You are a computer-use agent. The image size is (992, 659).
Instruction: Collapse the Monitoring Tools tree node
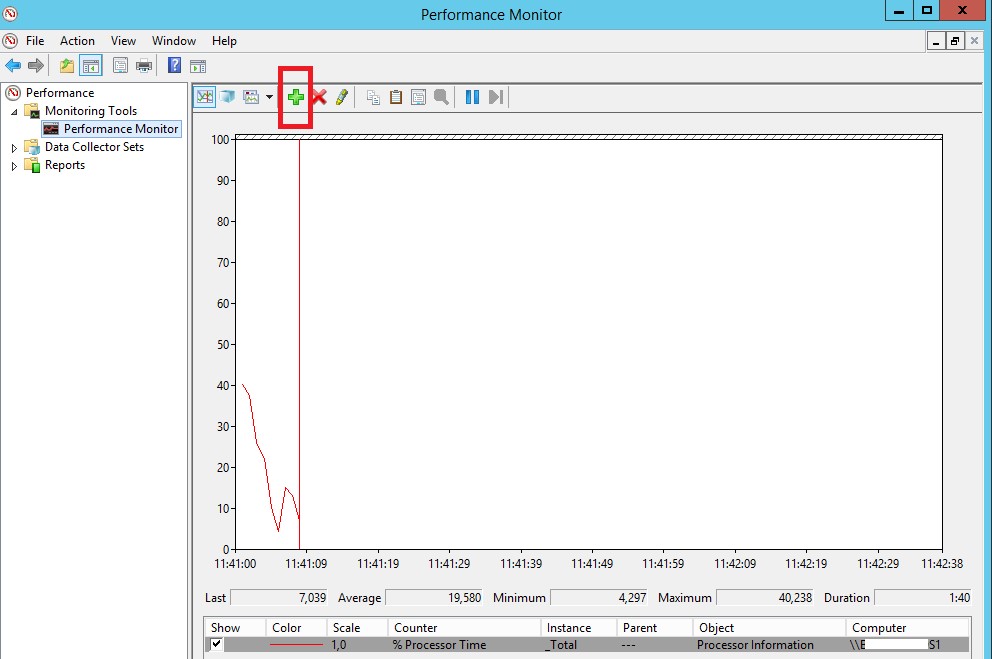pyautogui.click(x=14, y=112)
